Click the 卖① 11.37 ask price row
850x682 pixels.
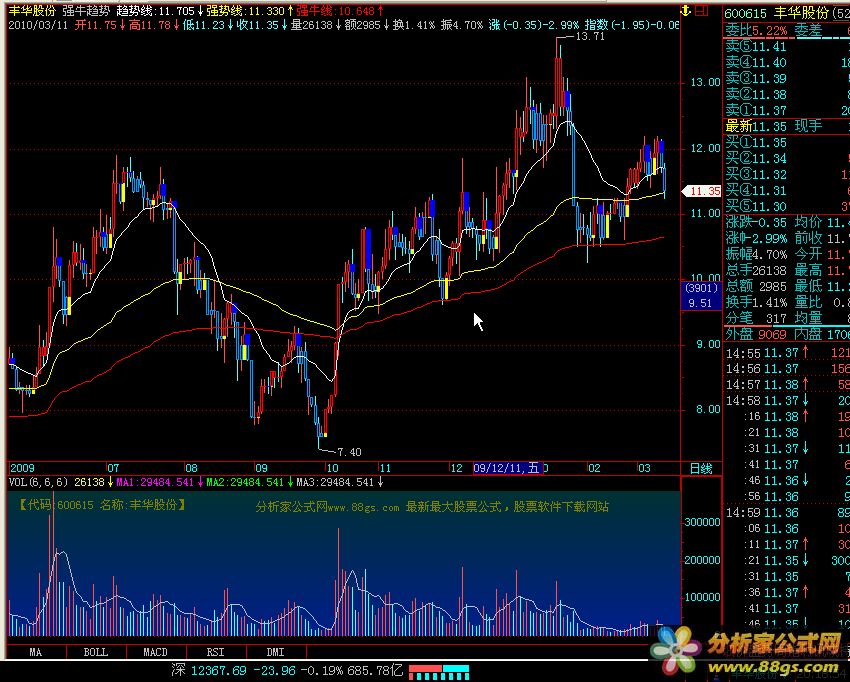755,110
